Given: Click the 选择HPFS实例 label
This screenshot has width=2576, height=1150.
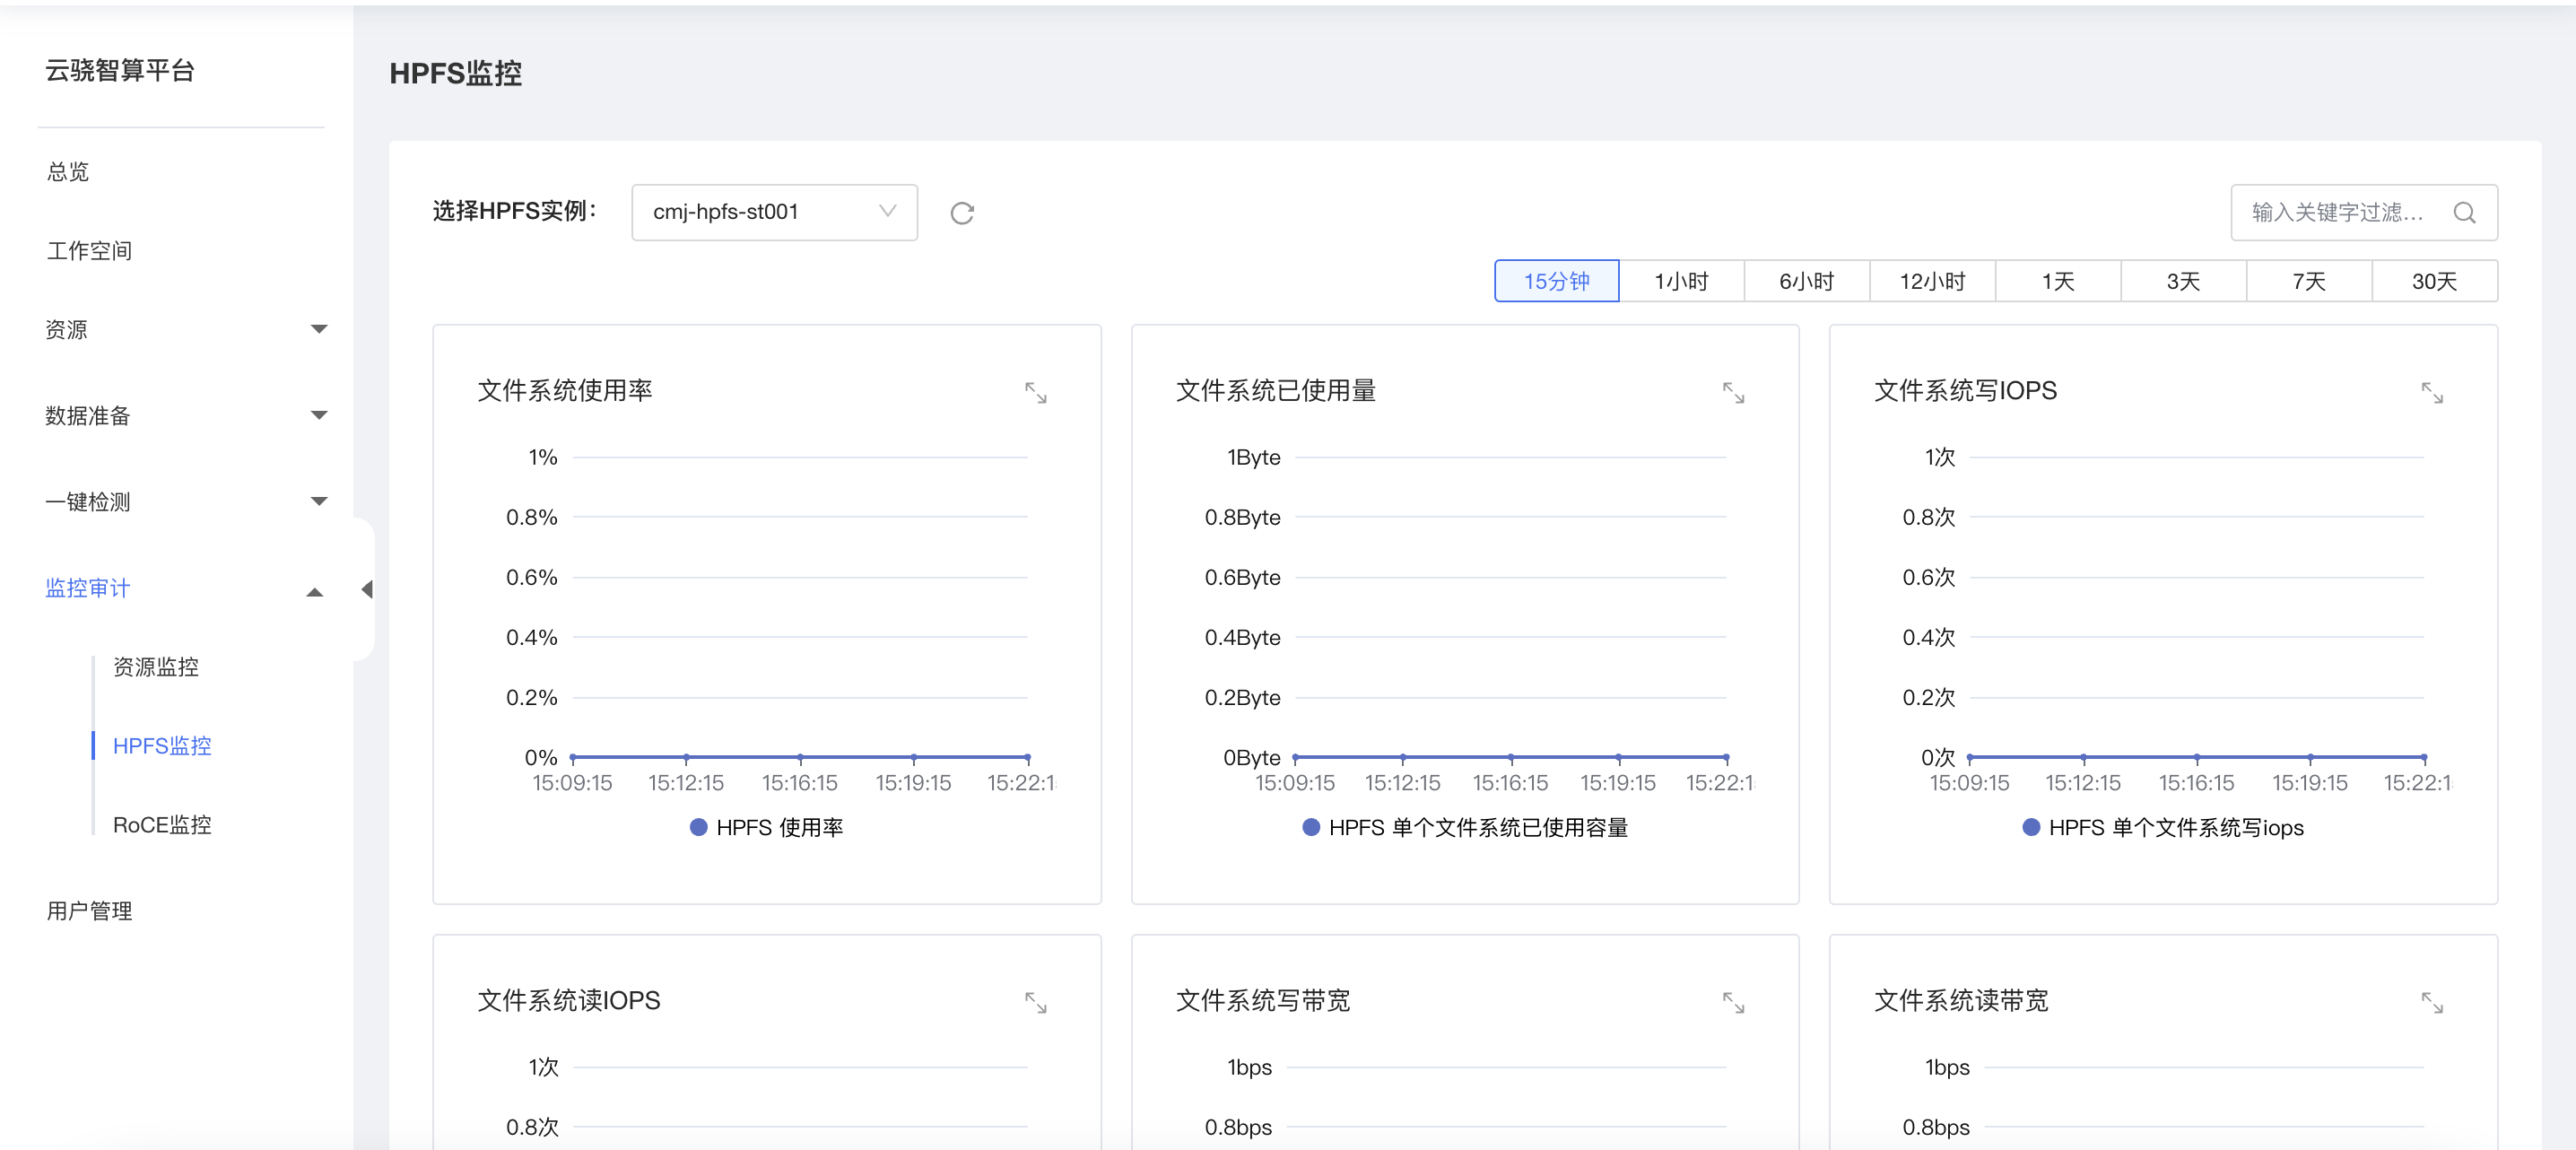Looking at the screenshot, I should click(515, 211).
